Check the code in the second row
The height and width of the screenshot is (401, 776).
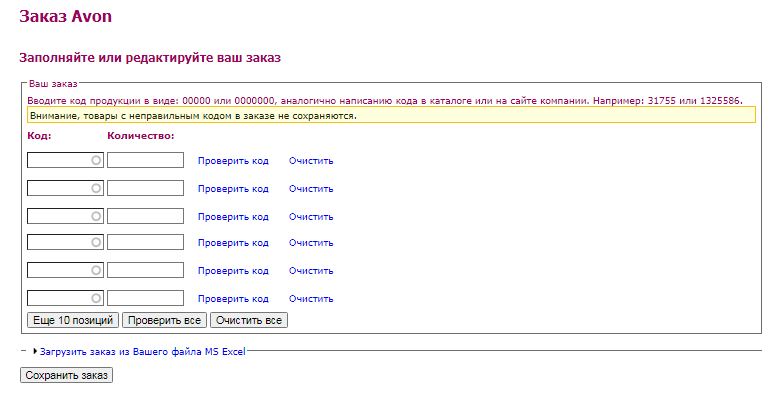coord(233,189)
